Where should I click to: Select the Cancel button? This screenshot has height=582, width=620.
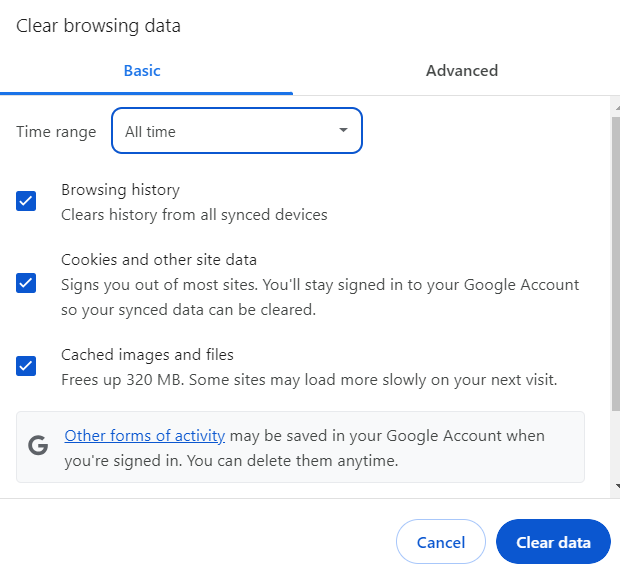[441, 542]
